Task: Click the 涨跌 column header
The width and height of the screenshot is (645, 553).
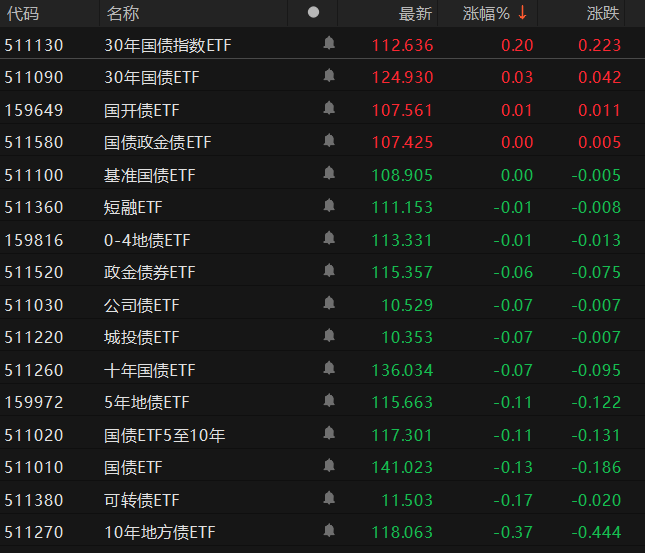Action: click(x=603, y=13)
